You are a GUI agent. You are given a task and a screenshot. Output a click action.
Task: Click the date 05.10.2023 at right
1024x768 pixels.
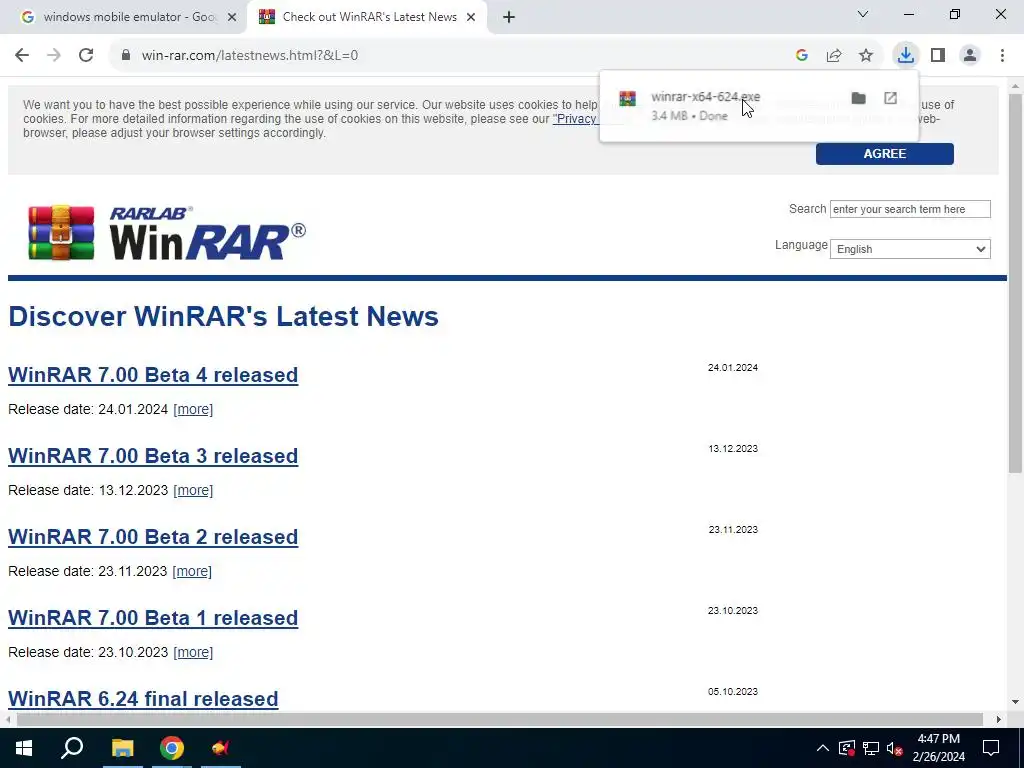(x=733, y=692)
